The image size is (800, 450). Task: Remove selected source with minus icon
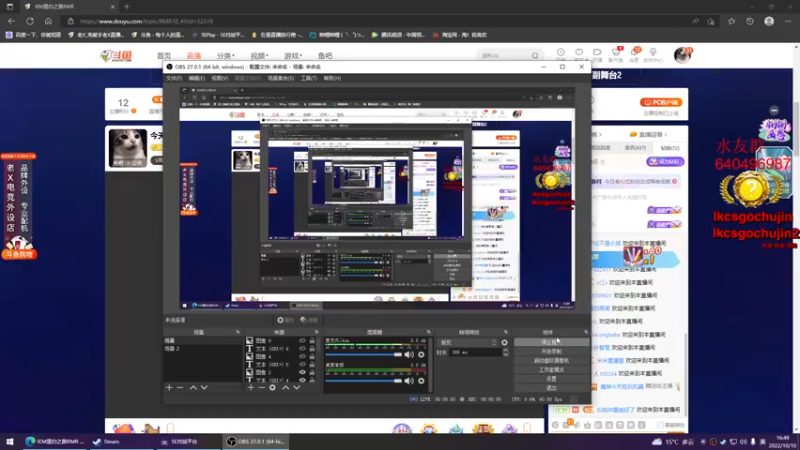click(261, 388)
